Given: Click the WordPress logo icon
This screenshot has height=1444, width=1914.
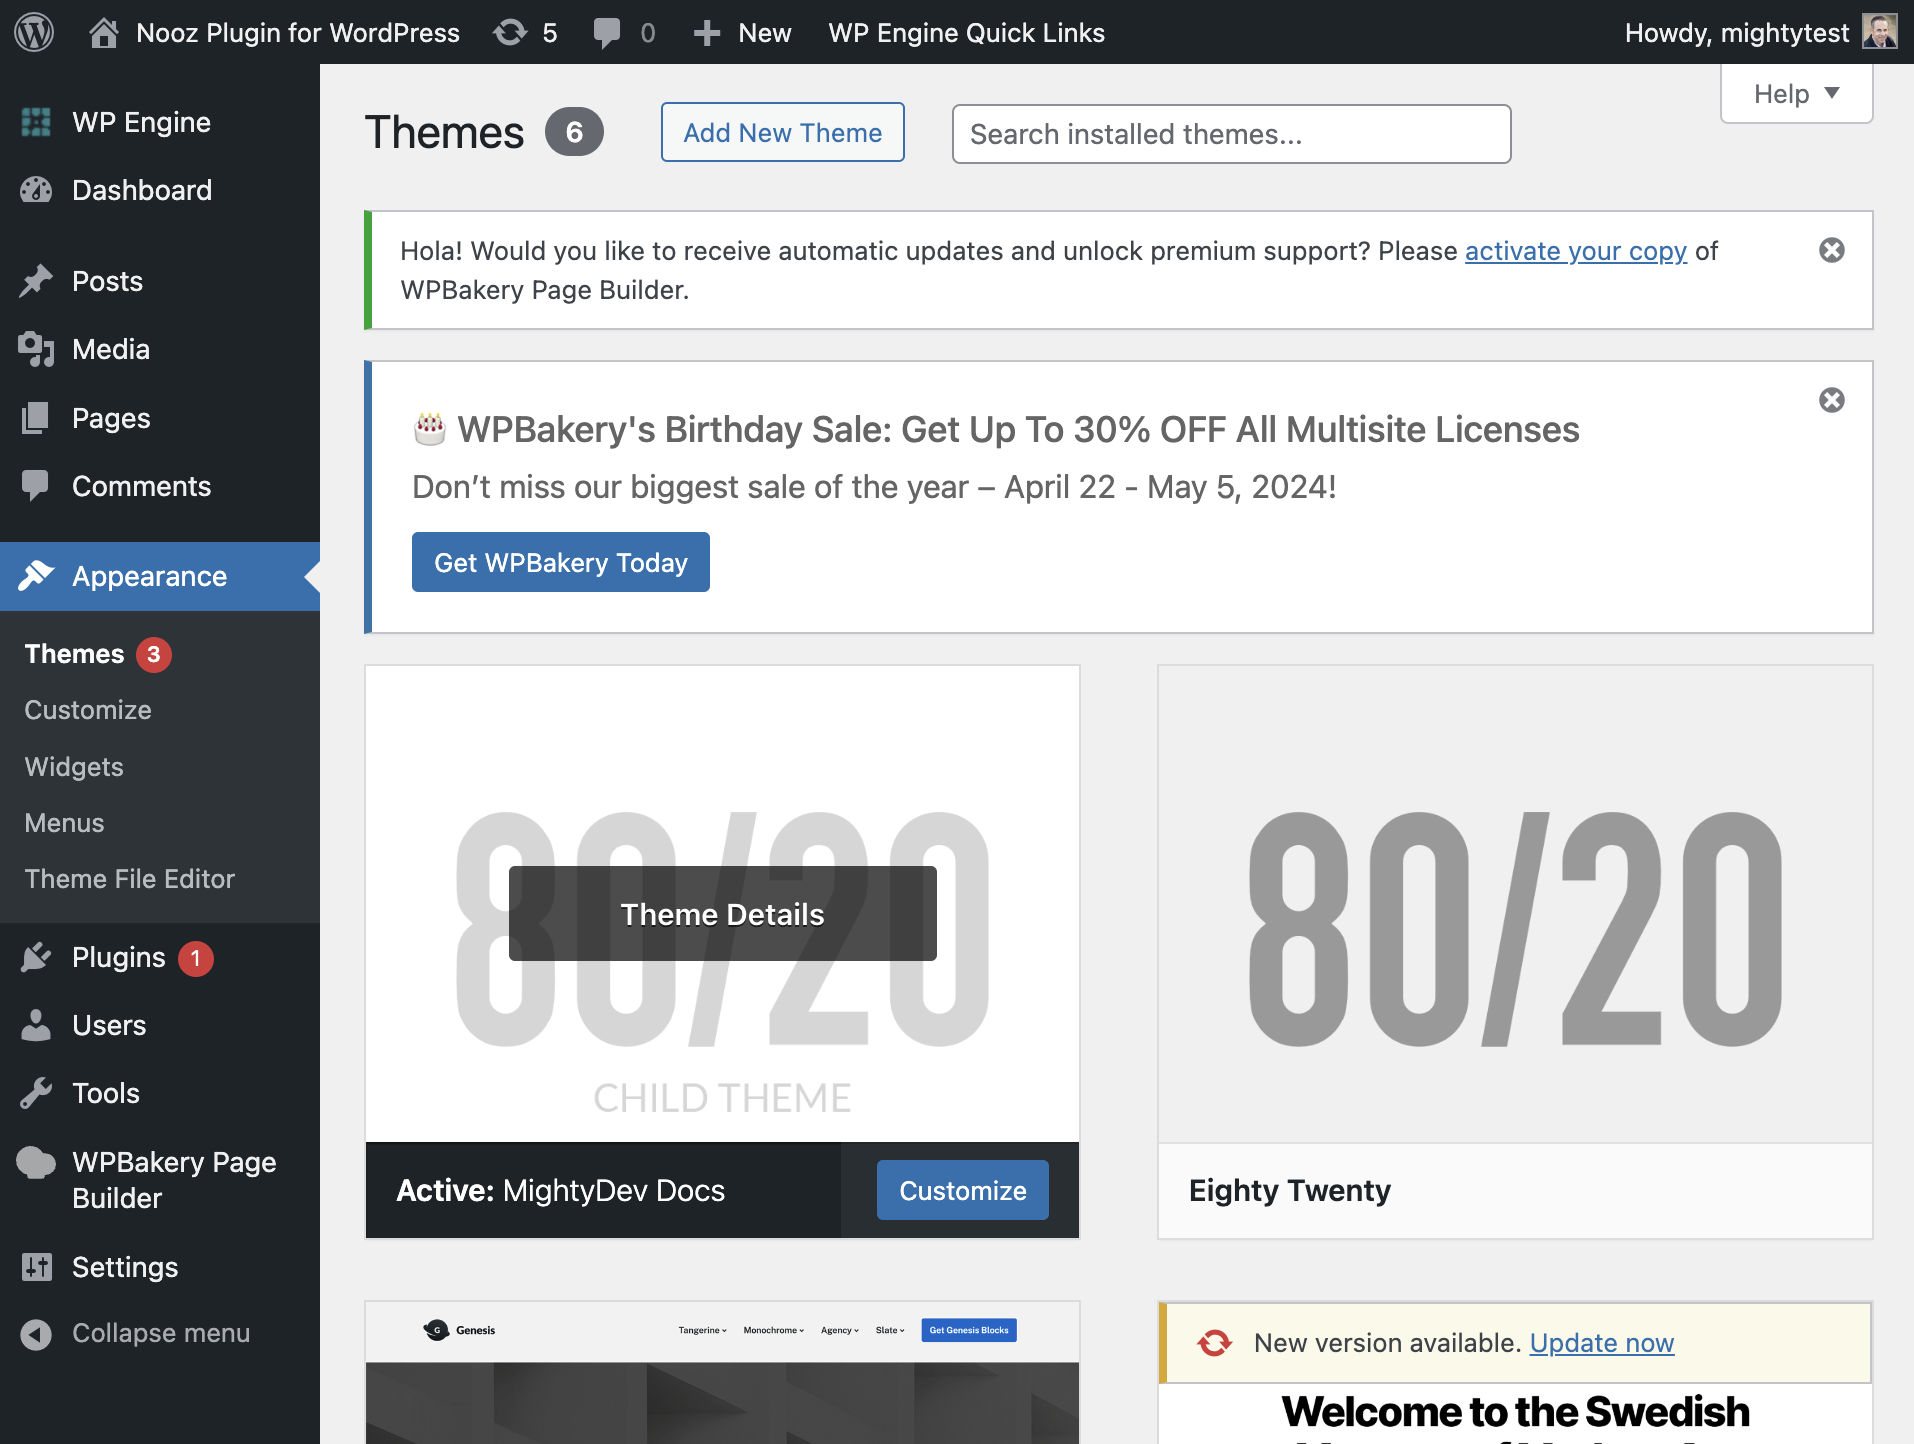Looking at the screenshot, I should point(34,33).
